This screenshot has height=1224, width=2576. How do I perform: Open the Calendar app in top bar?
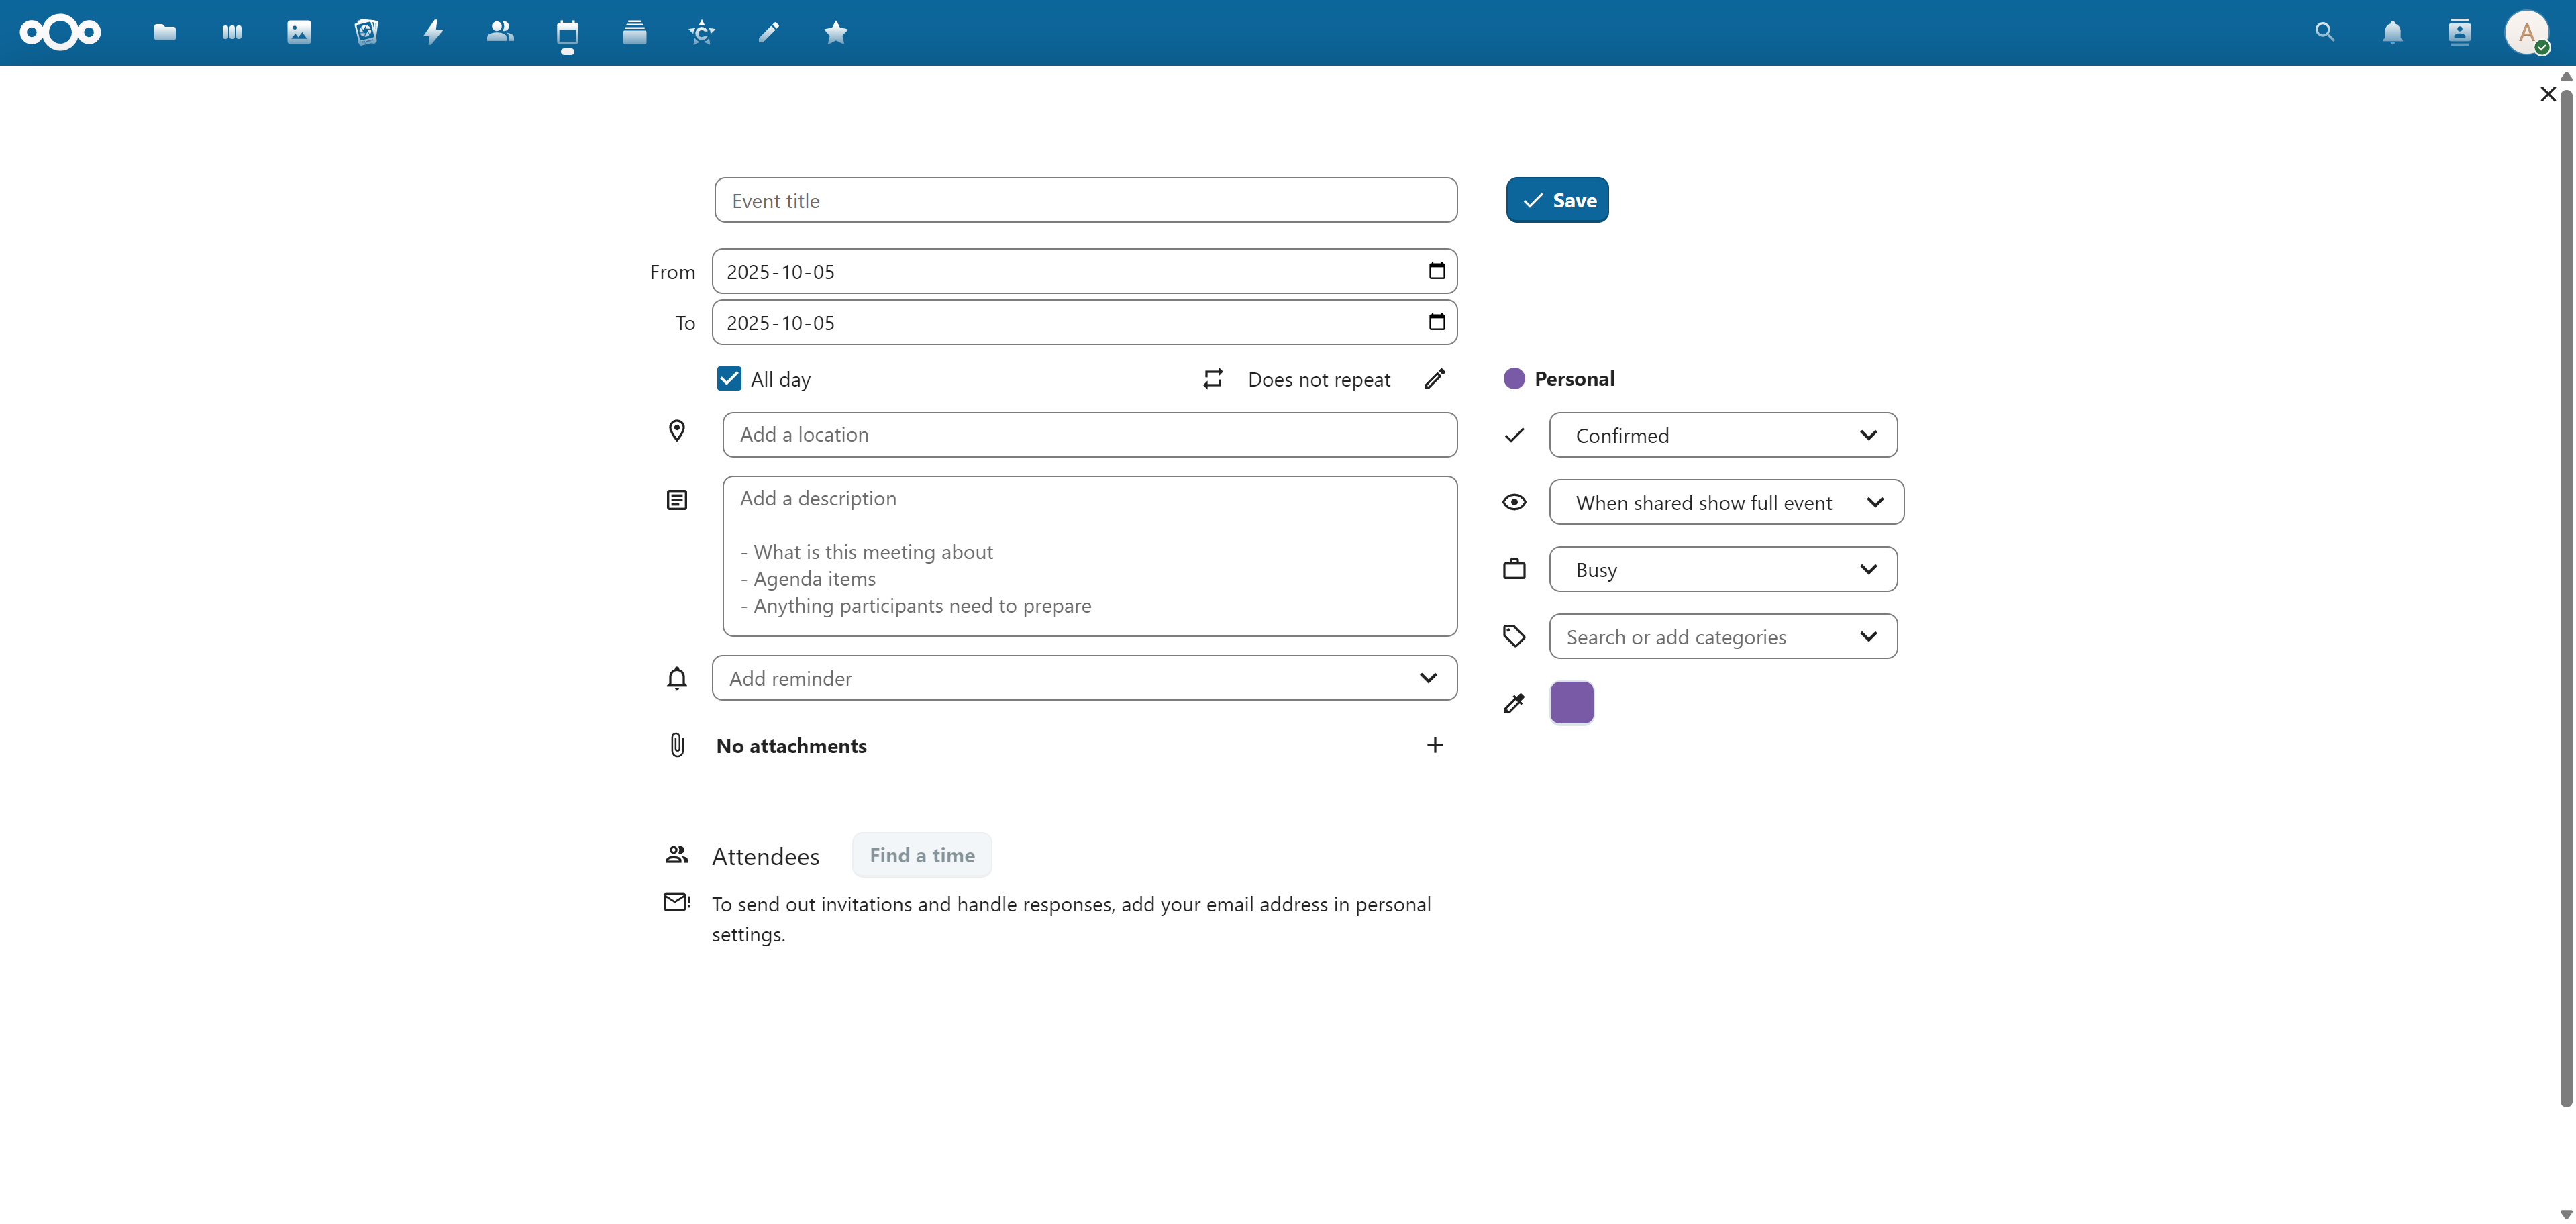(x=567, y=33)
